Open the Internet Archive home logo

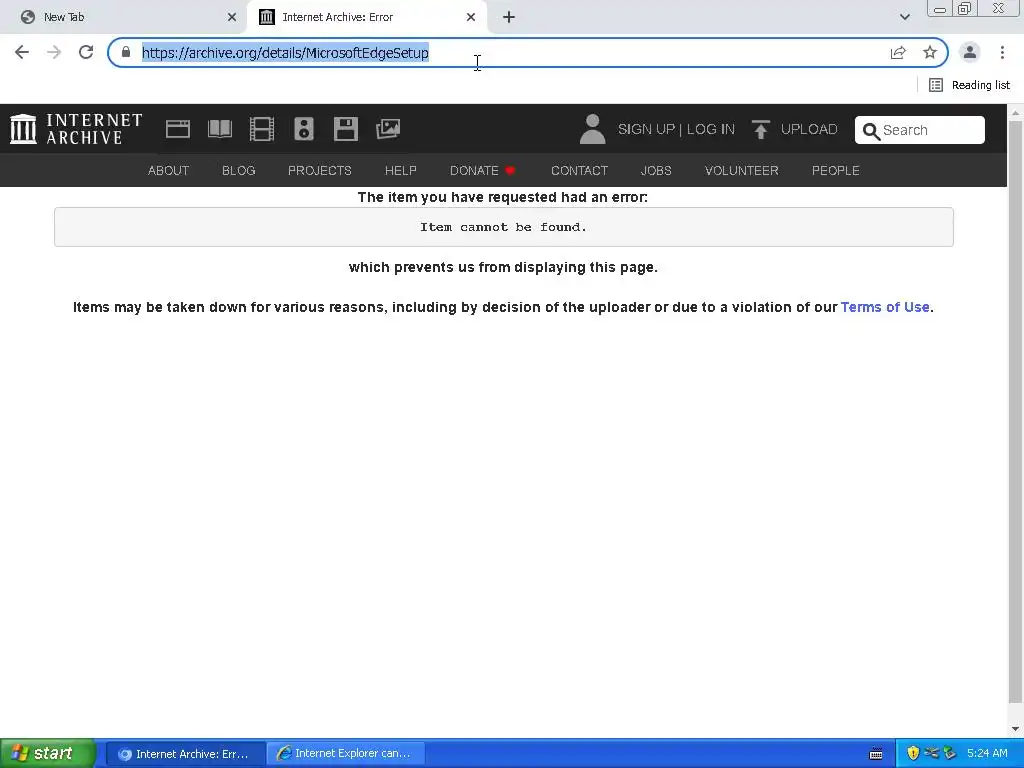coord(76,129)
